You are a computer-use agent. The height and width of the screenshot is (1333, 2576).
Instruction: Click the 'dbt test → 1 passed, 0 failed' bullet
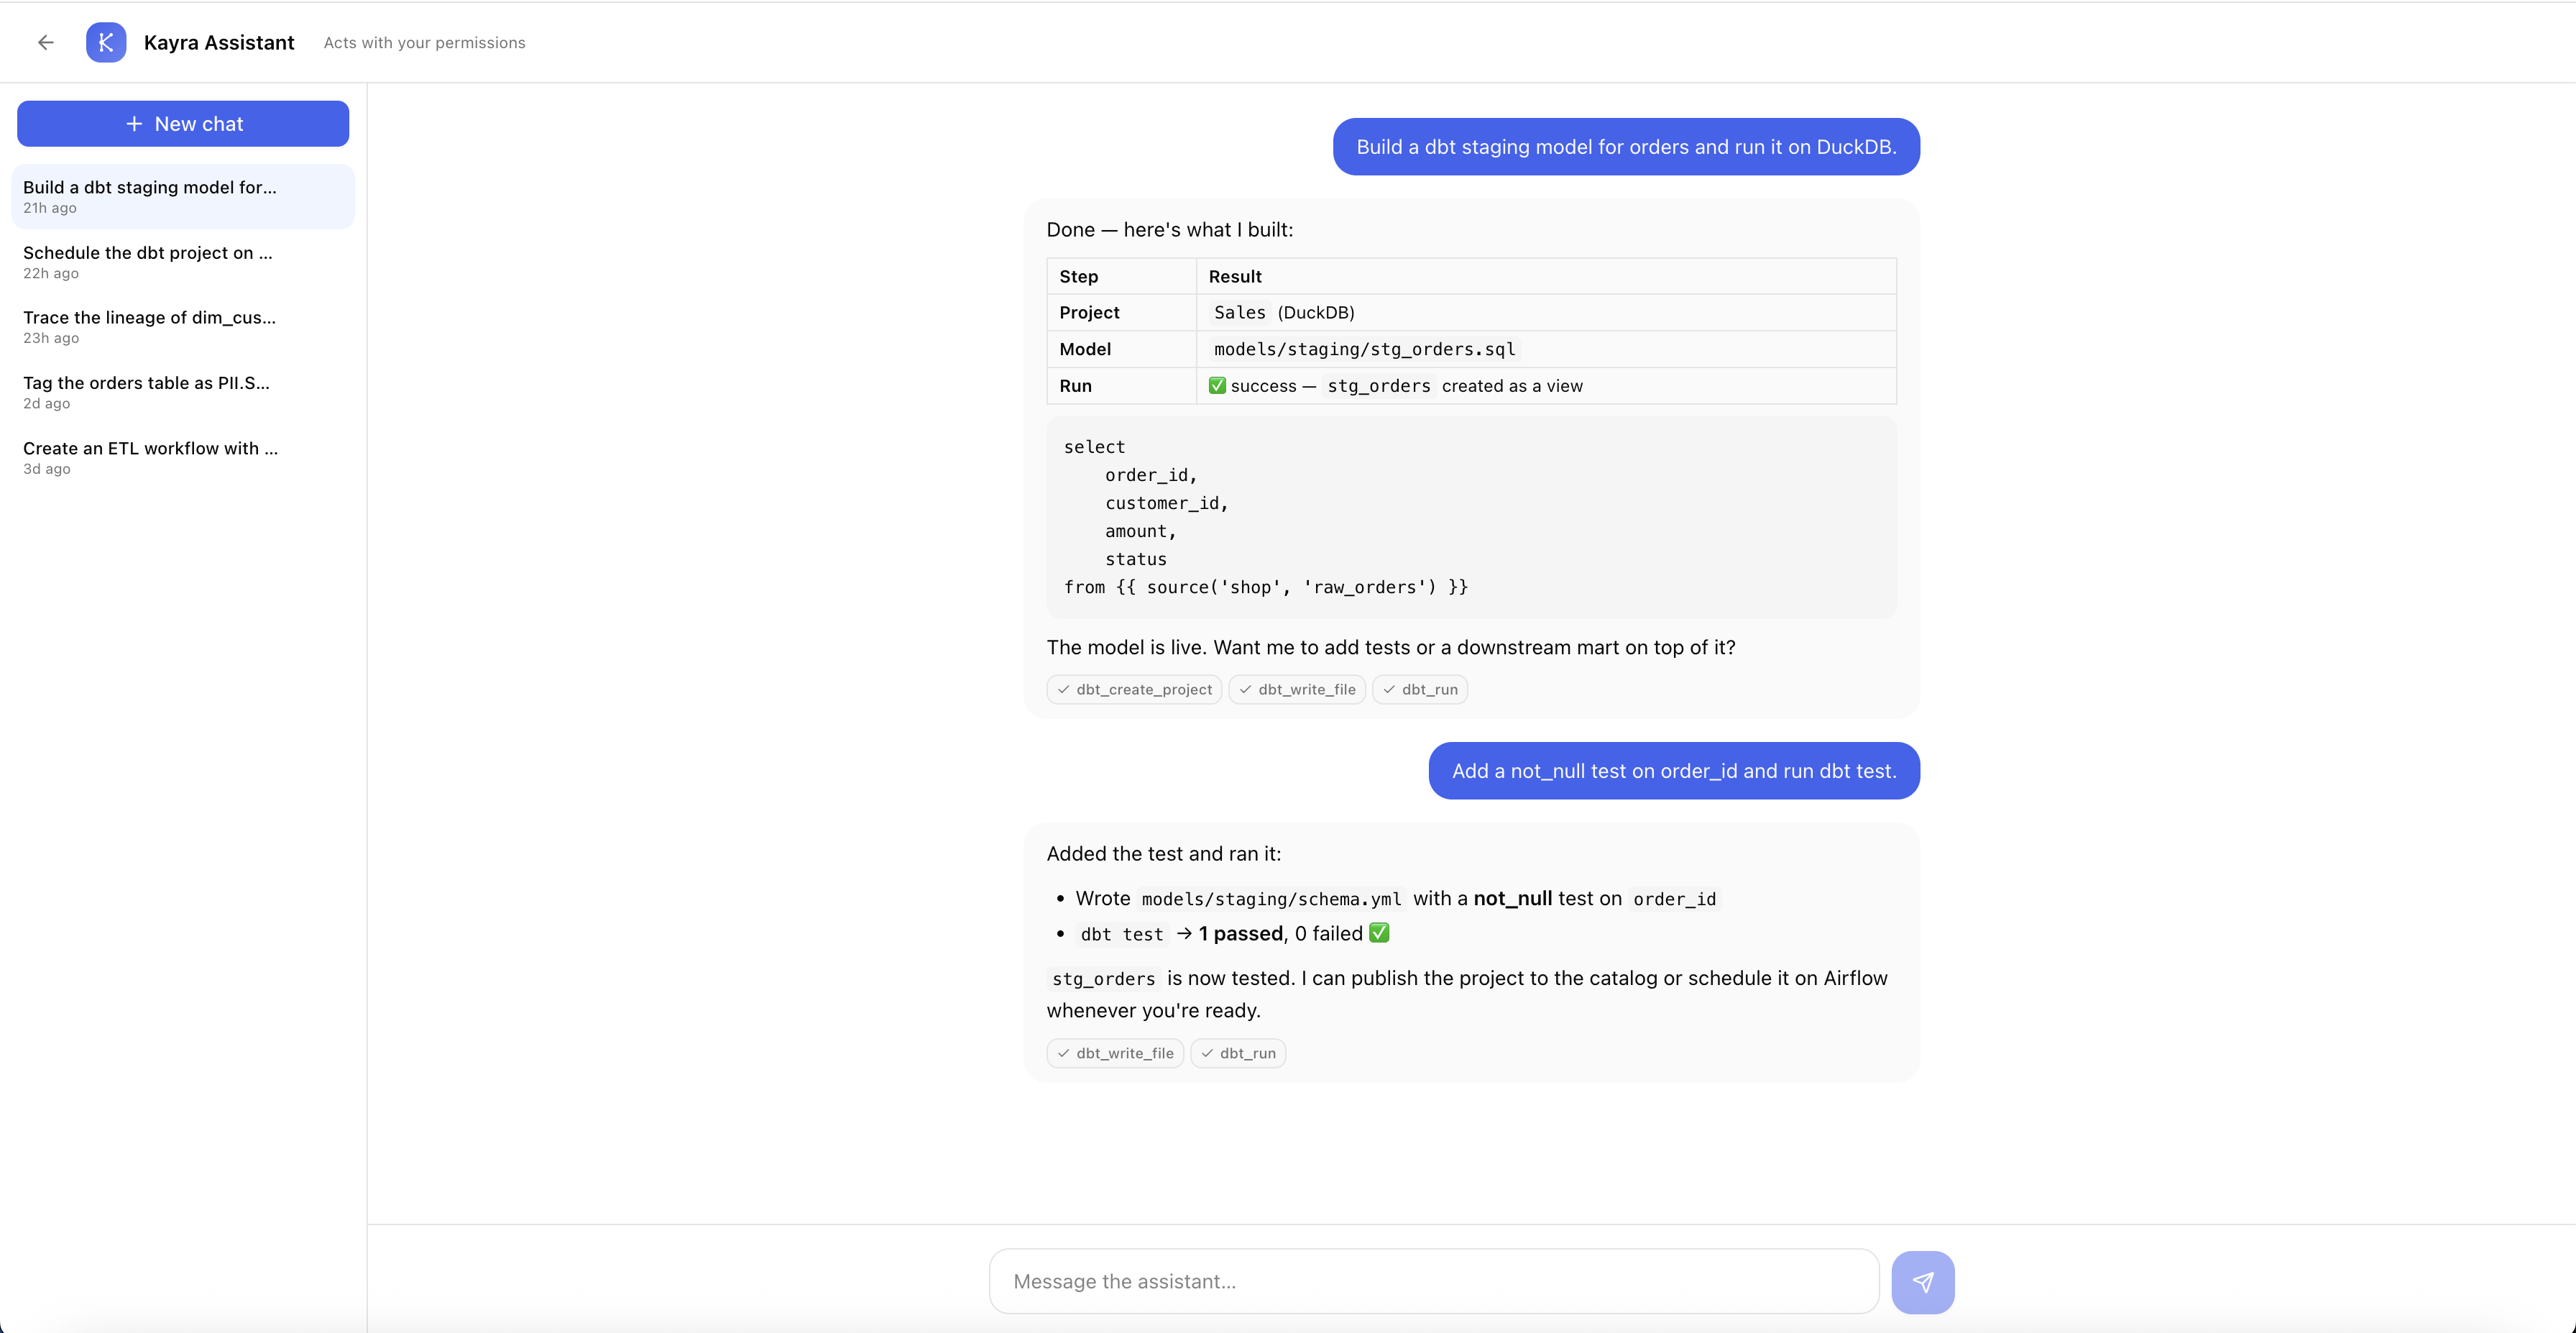1234,934
